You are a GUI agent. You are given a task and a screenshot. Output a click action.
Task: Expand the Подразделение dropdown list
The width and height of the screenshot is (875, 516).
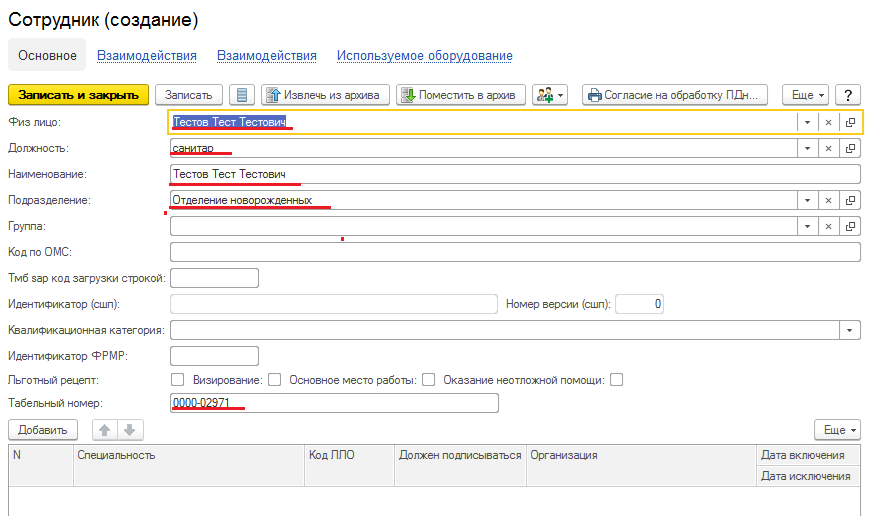(x=806, y=200)
